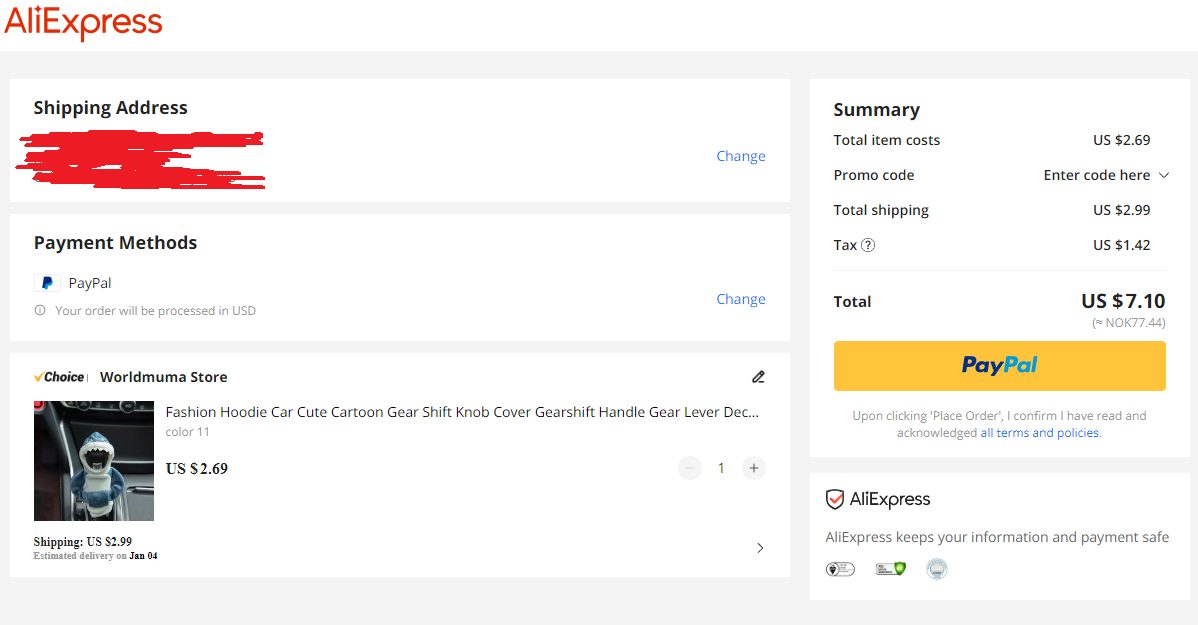
Task: Change the PayPal payment method
Action: (x=740, y=299)
